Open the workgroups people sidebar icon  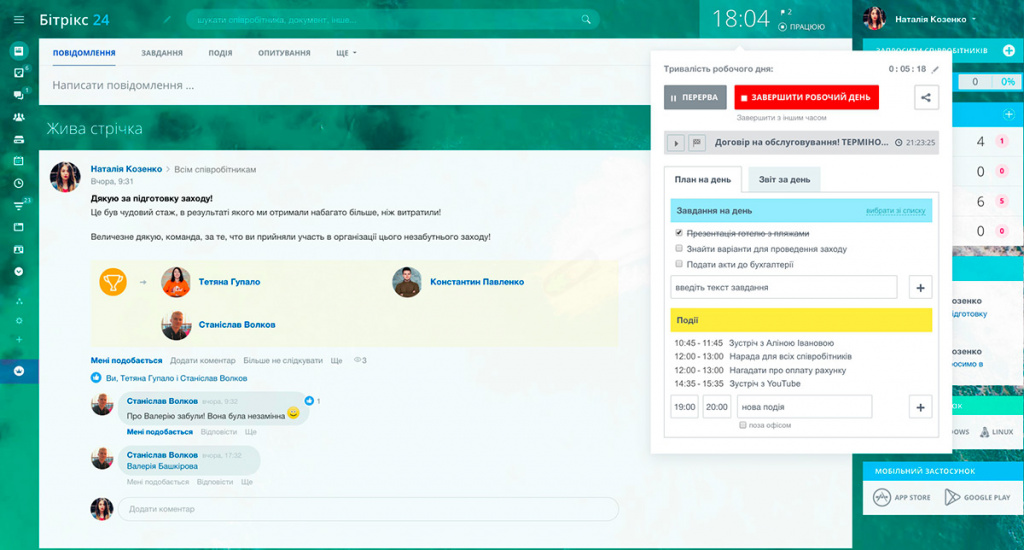point(18,117)
